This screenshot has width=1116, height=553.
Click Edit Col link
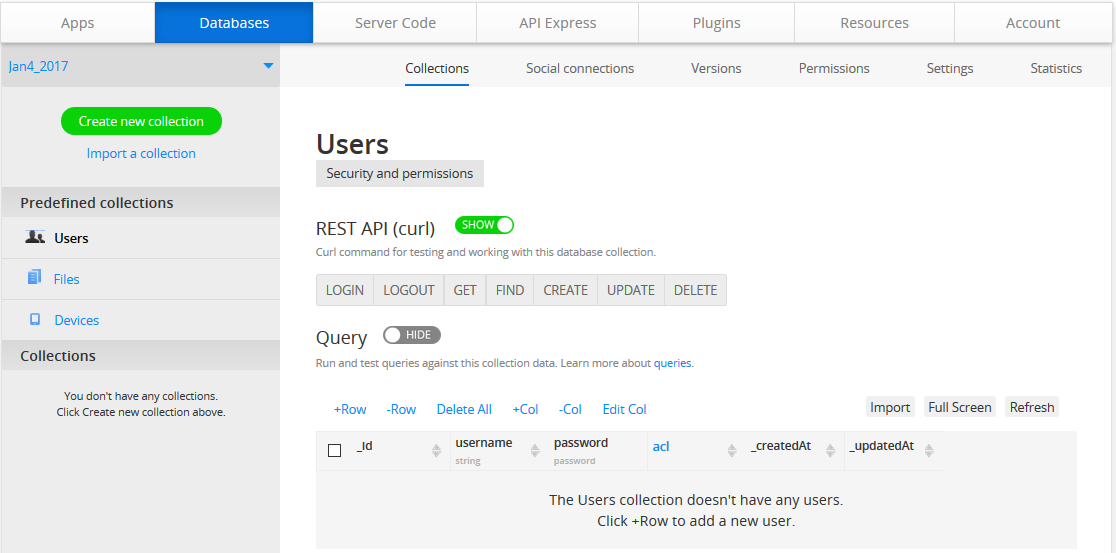(x=624, y=409)
